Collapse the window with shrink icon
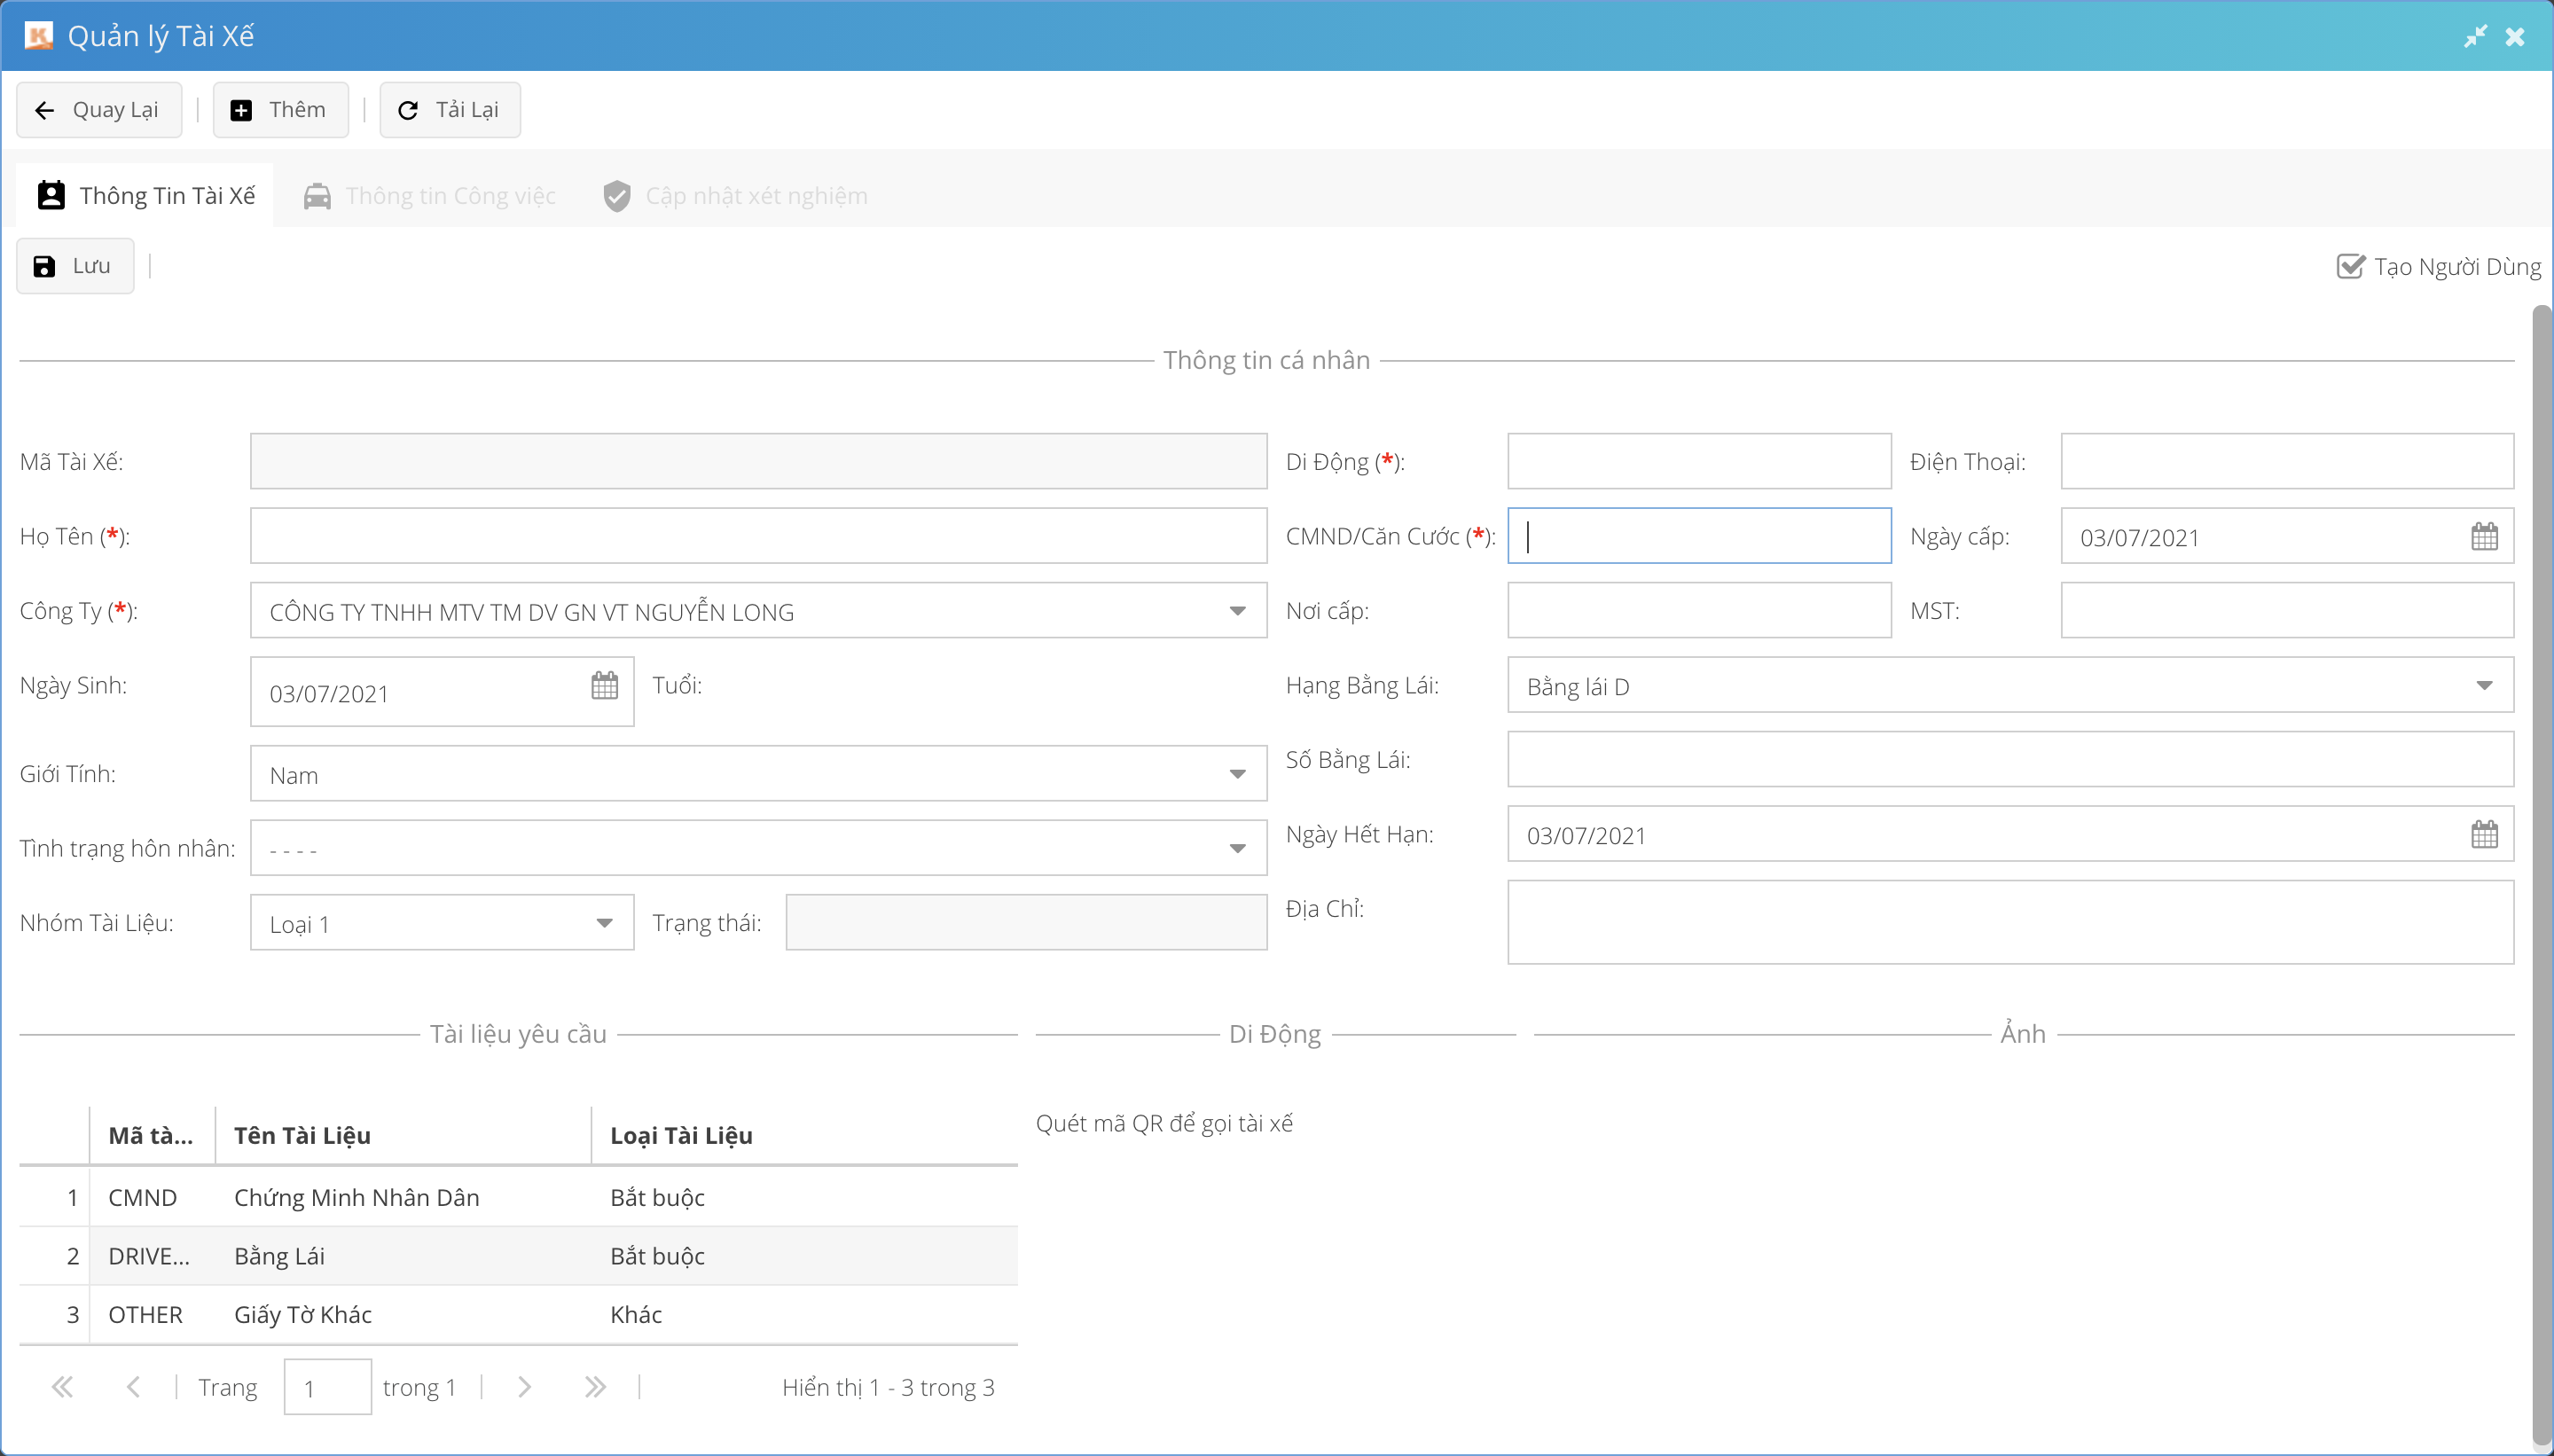The height and width of the screenshot is (1456, 2554). pyautogui.click(x=2475, y=37)
